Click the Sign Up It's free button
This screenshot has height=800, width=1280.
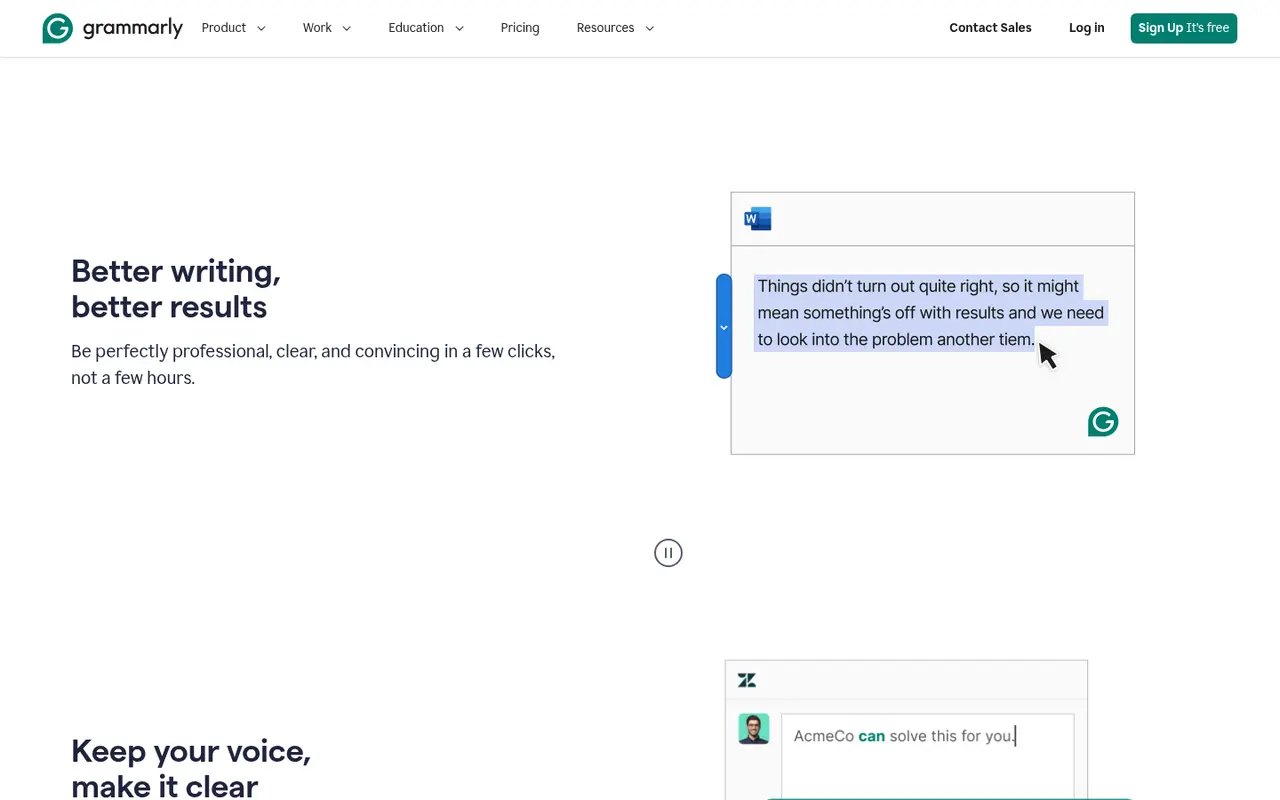pyautogui.click(x=1184, y=28)
